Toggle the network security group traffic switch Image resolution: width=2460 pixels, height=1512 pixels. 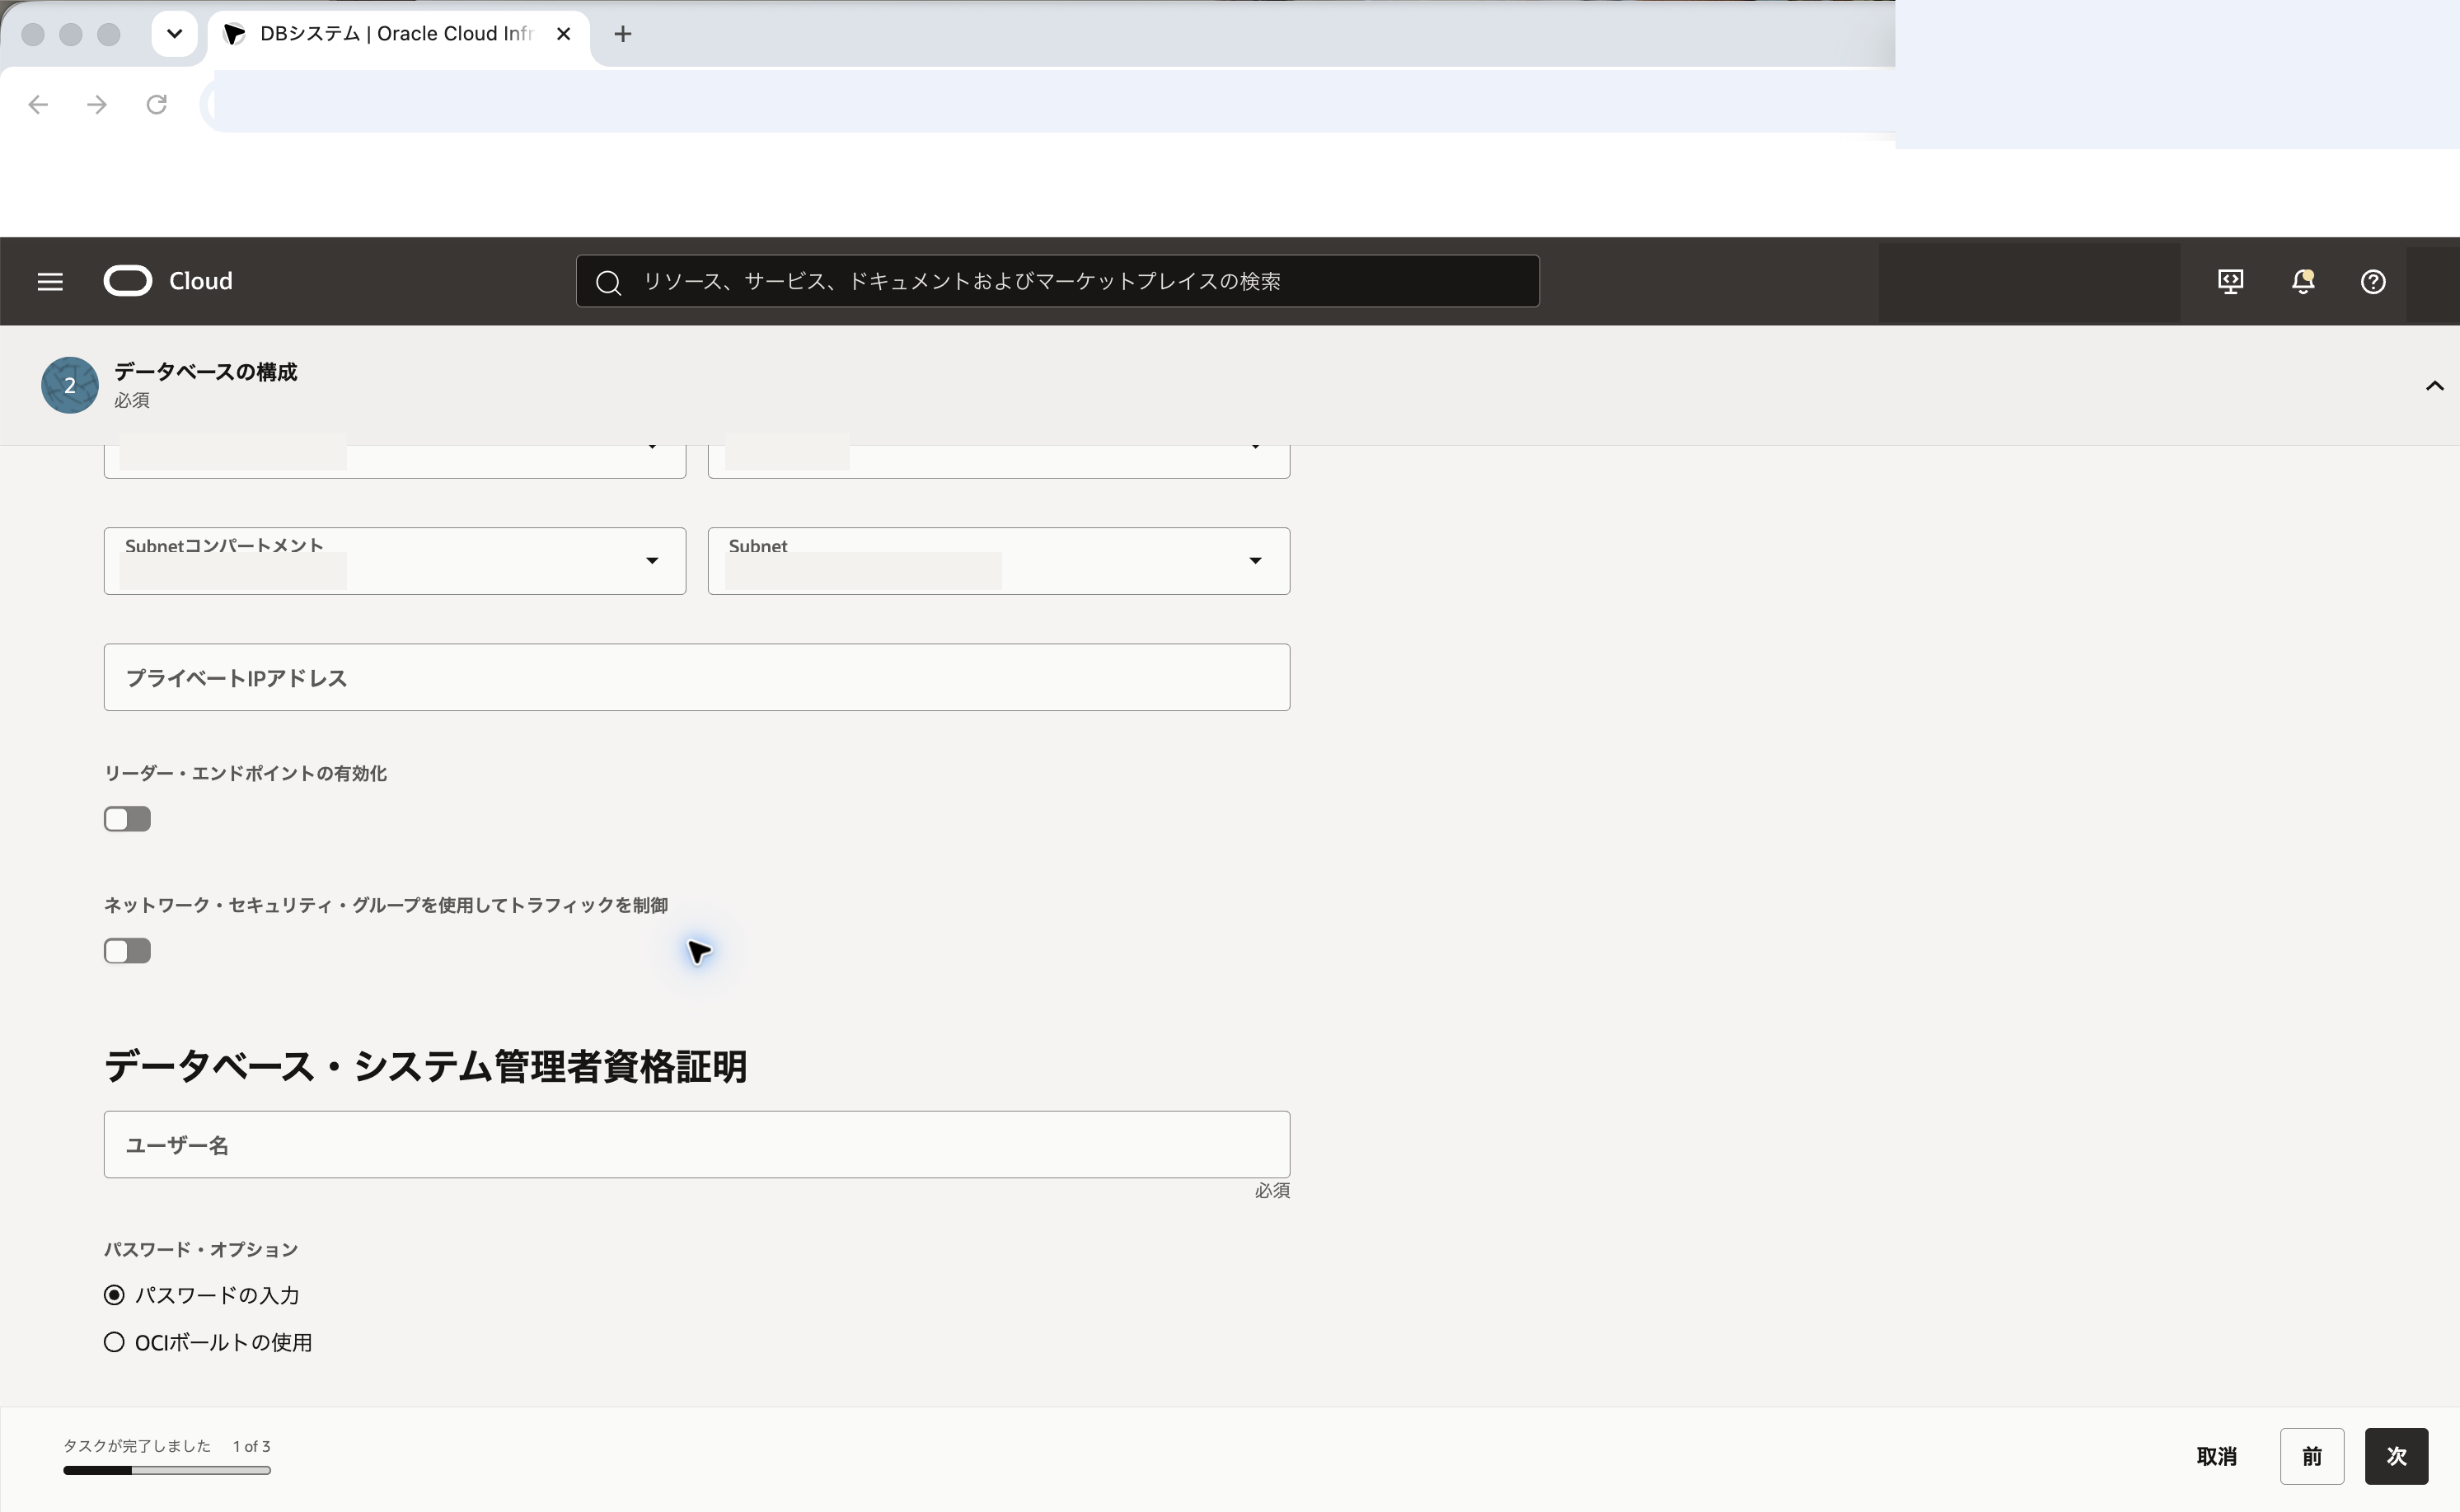point(127,951)
